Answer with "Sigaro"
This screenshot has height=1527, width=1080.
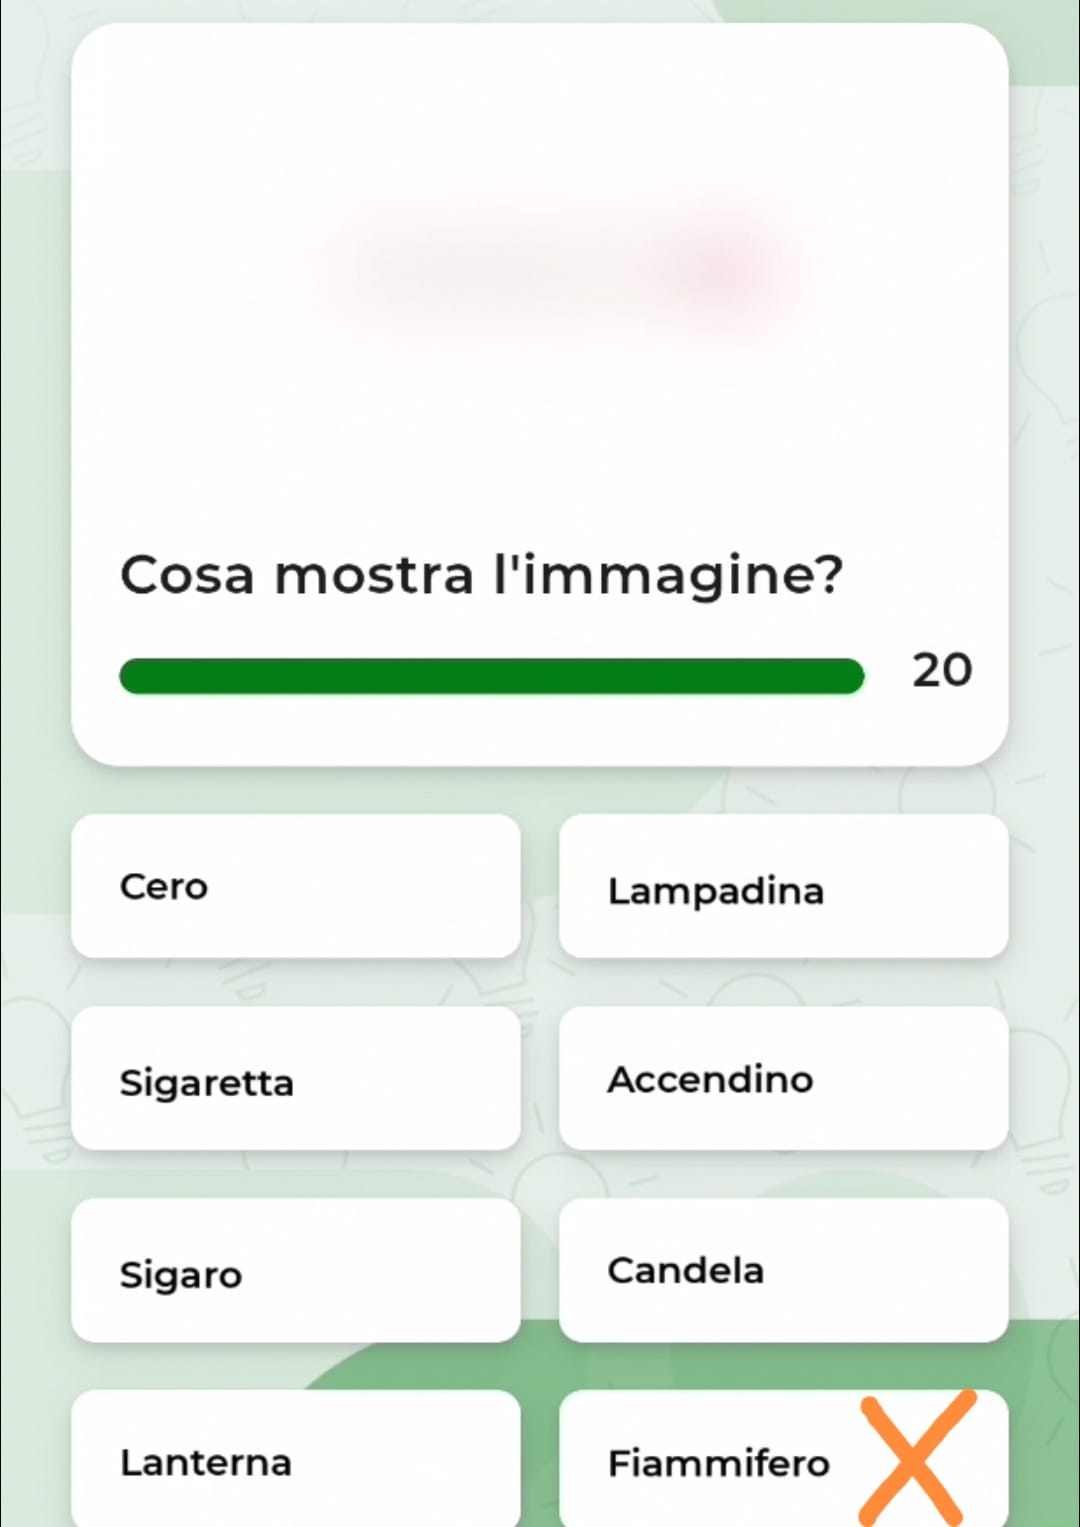tap(295, 1271)
